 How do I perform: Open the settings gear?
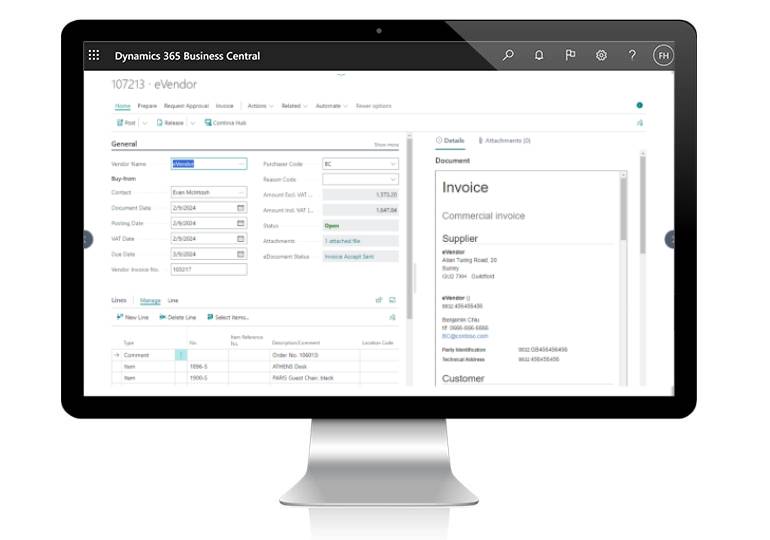tap(601, 56)
